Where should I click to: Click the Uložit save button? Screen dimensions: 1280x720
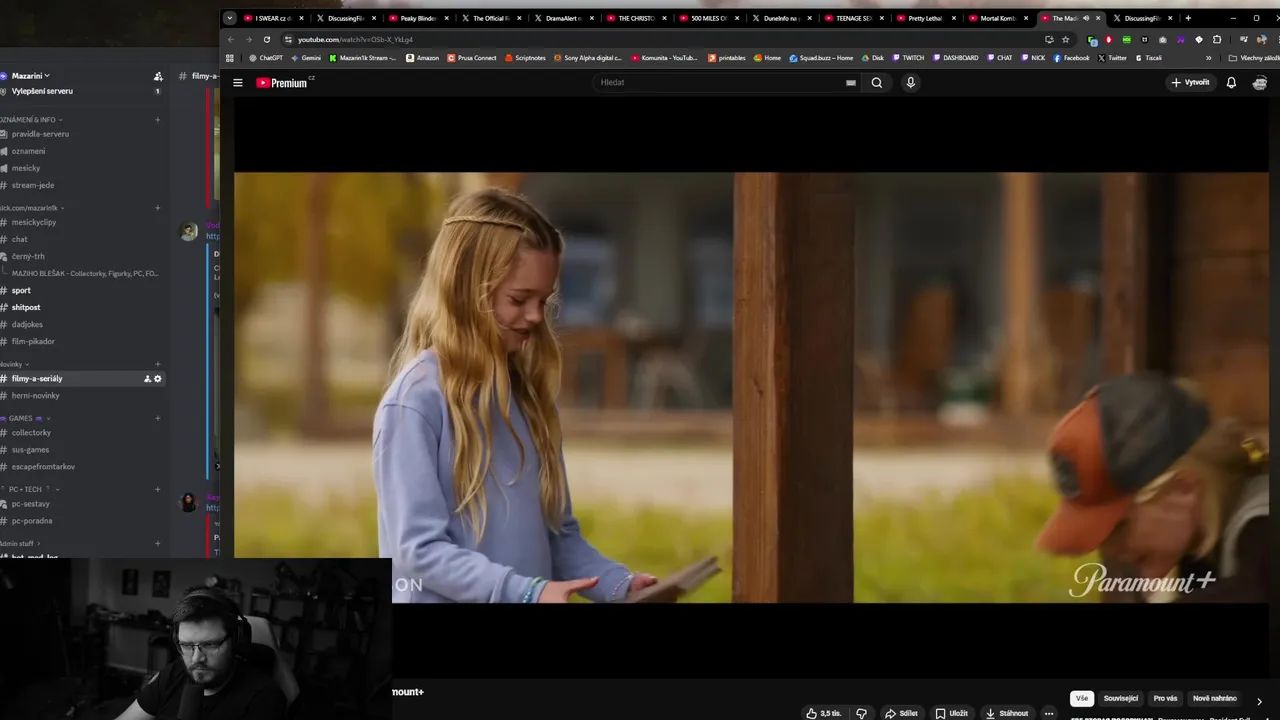pos(951,713)
